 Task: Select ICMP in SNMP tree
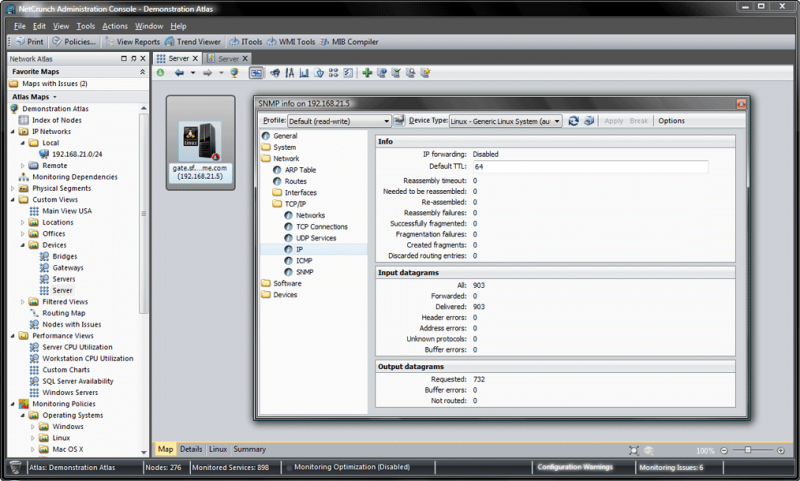[x=304, y=261]
